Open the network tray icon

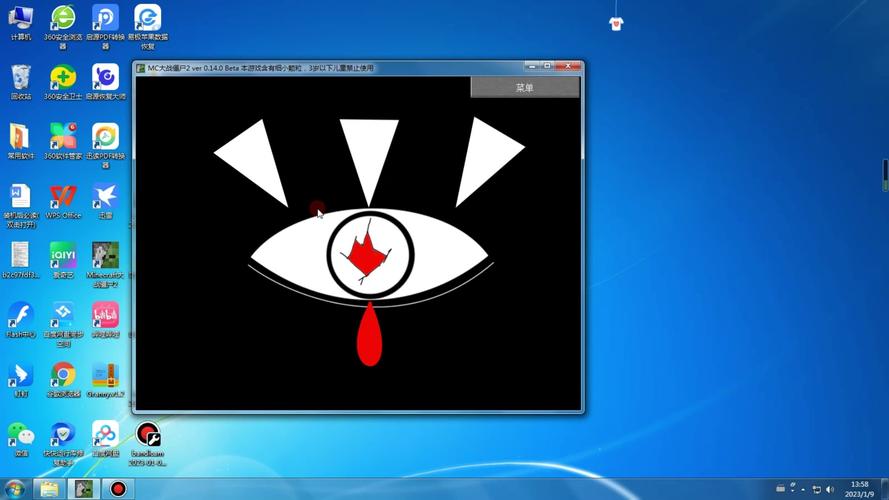click(x=816, y=489)
